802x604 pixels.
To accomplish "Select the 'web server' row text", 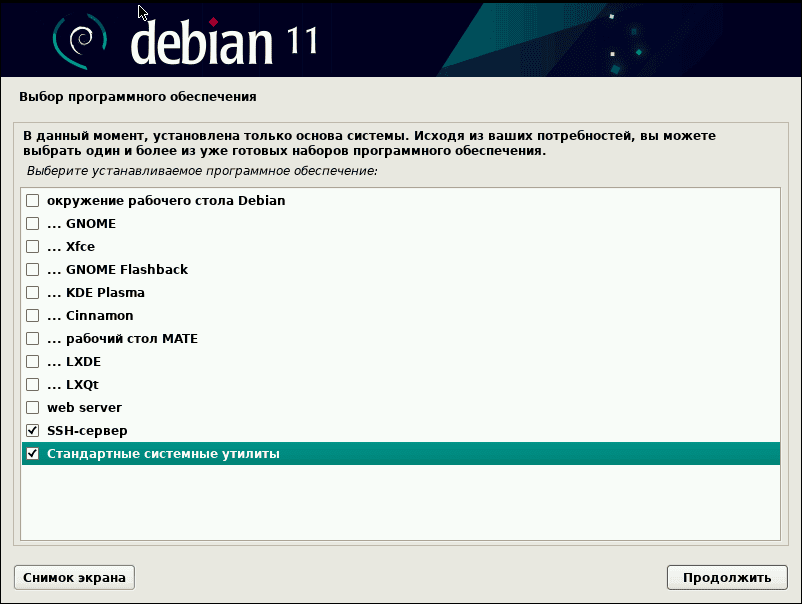I will point(84,408).
